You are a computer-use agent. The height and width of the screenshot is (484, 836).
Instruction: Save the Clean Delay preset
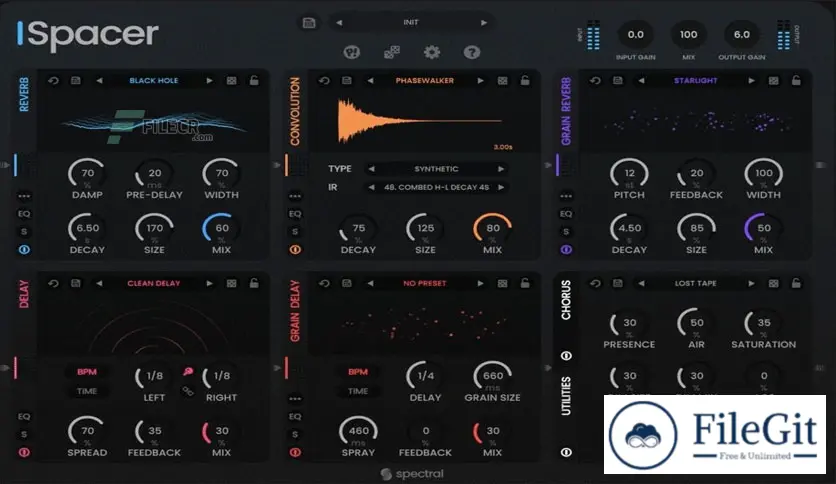(x=76, y=284)
